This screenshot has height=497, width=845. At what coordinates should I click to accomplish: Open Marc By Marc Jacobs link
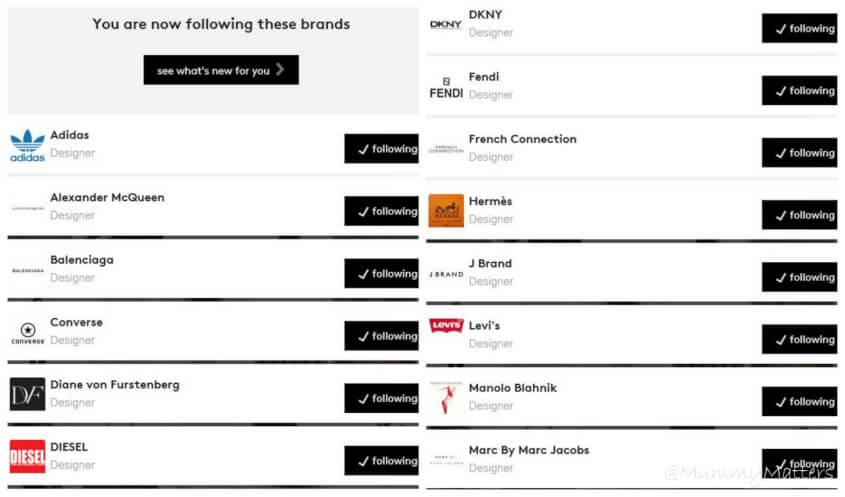(x=529, y=450)
